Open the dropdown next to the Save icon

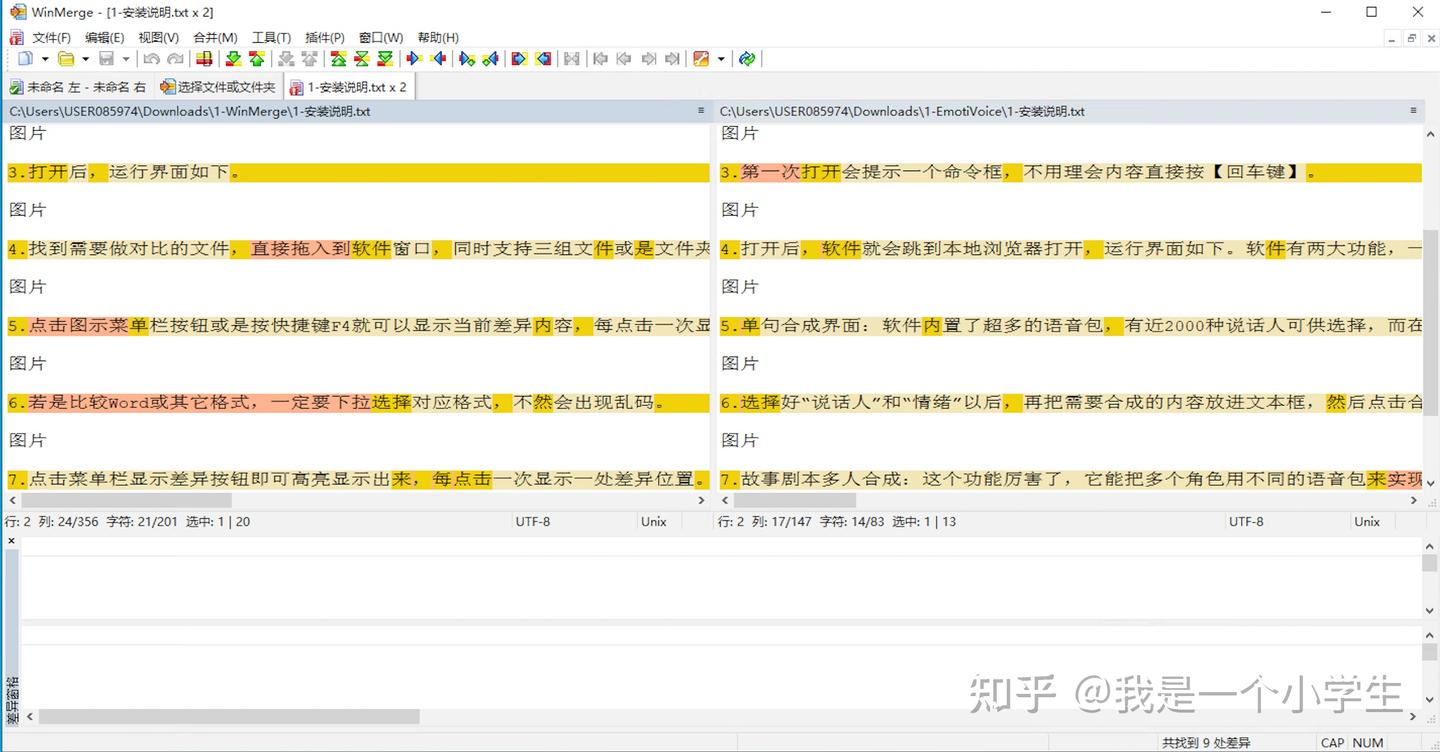[x=125, y=58]
